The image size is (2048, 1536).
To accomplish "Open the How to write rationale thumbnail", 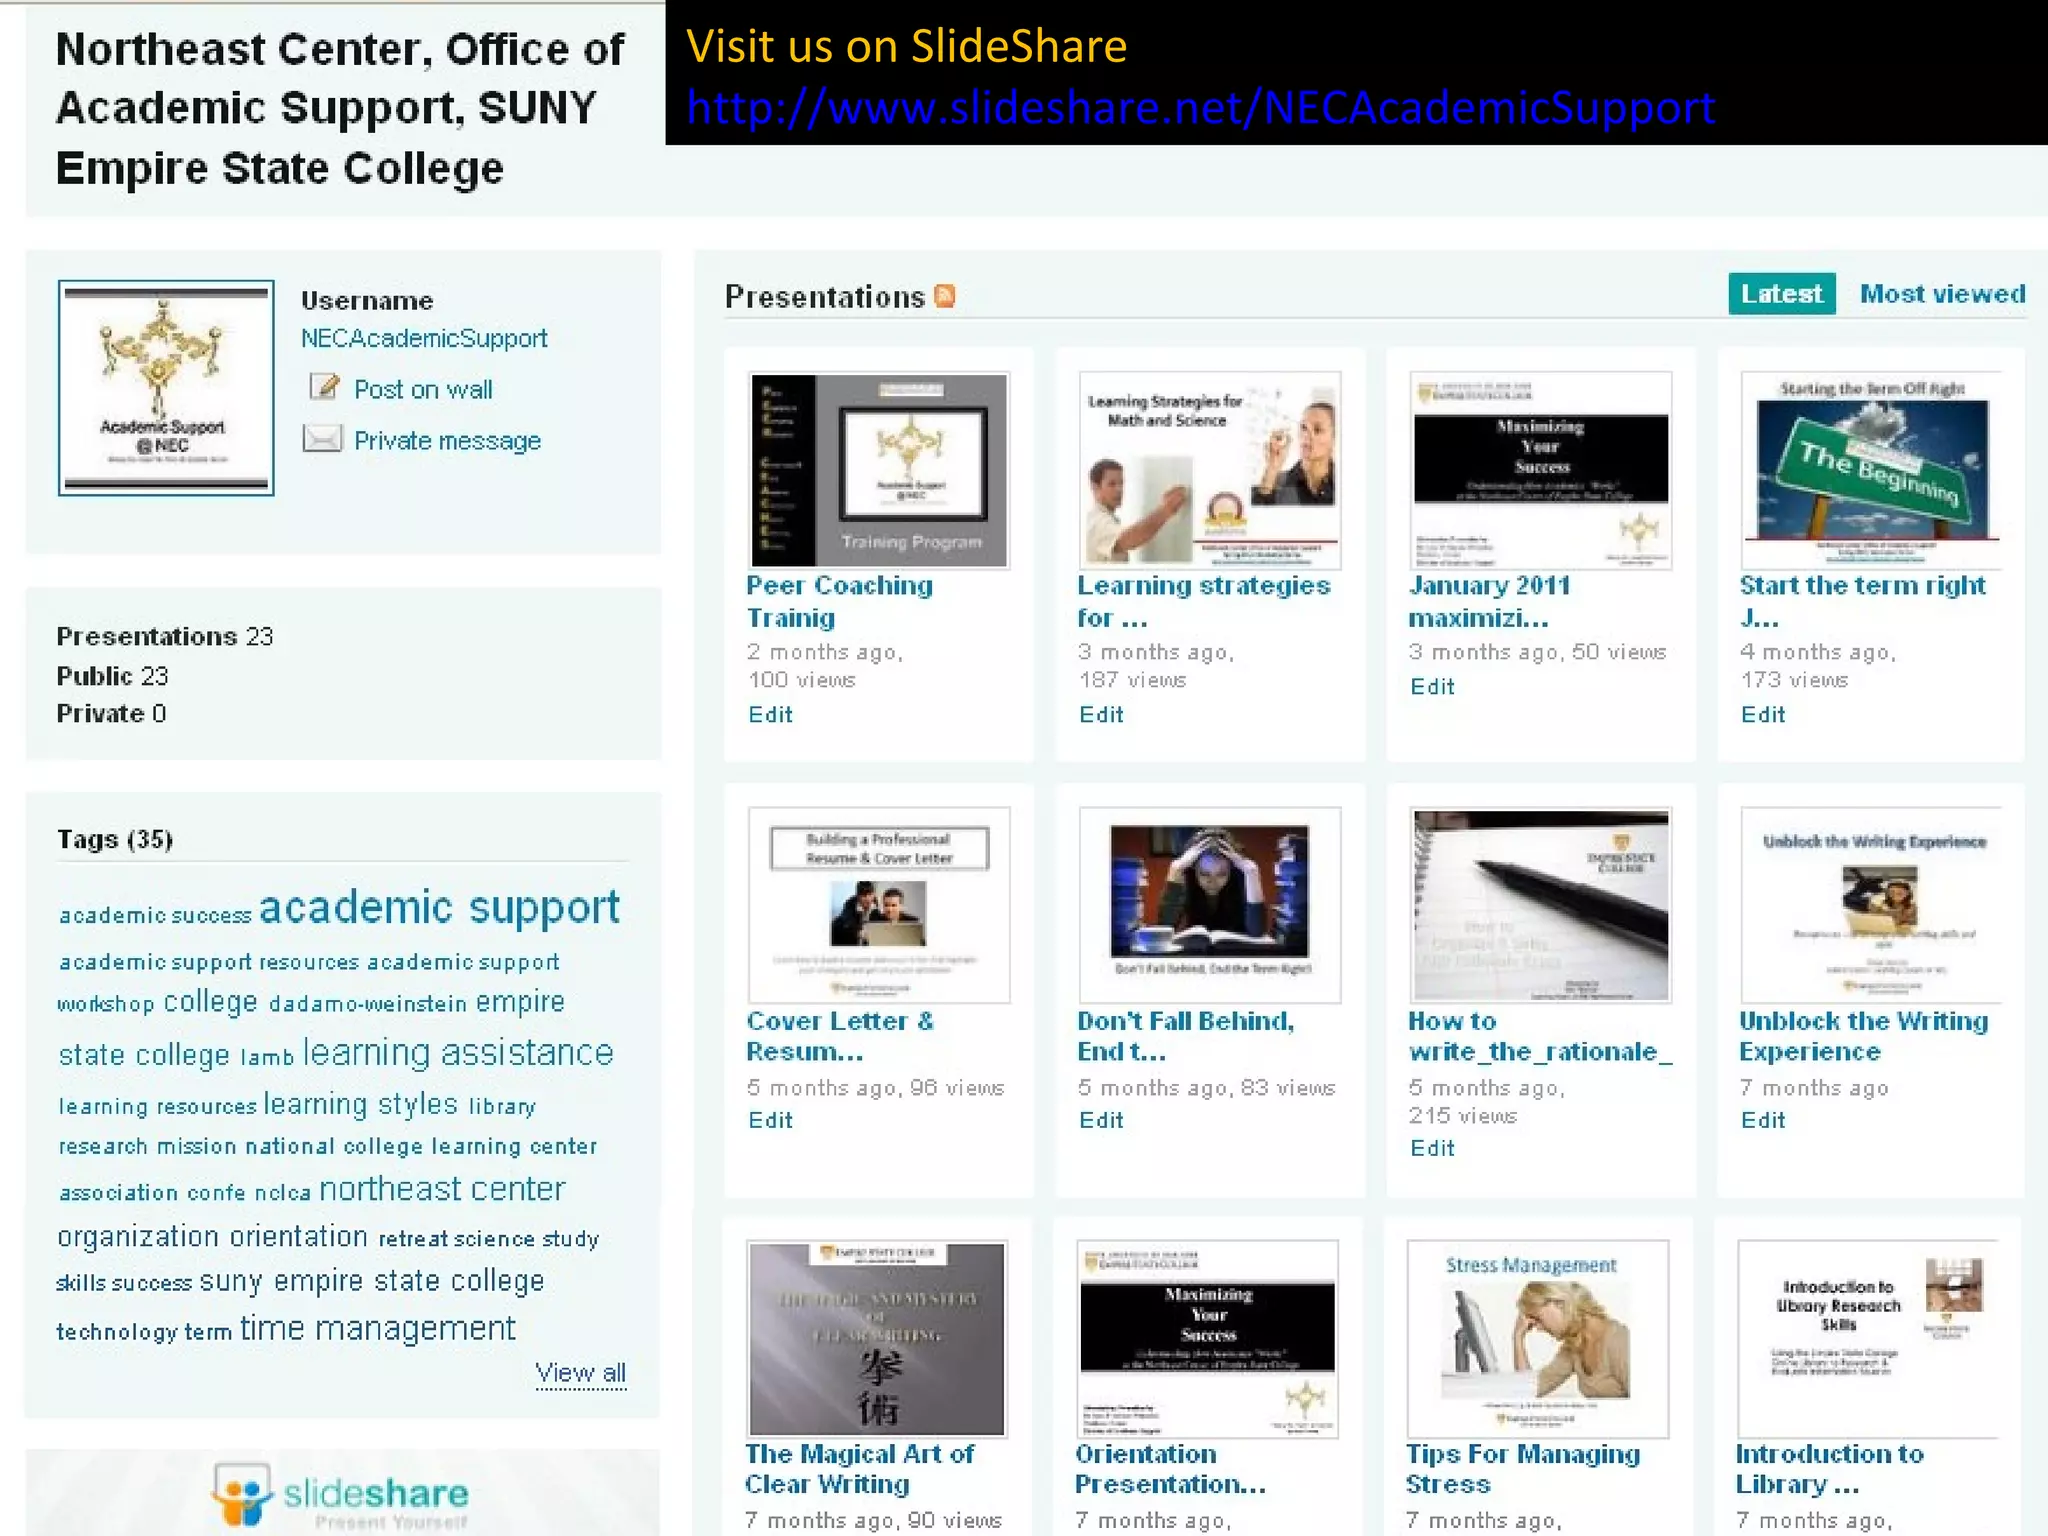I will [x=1540, y=905].
